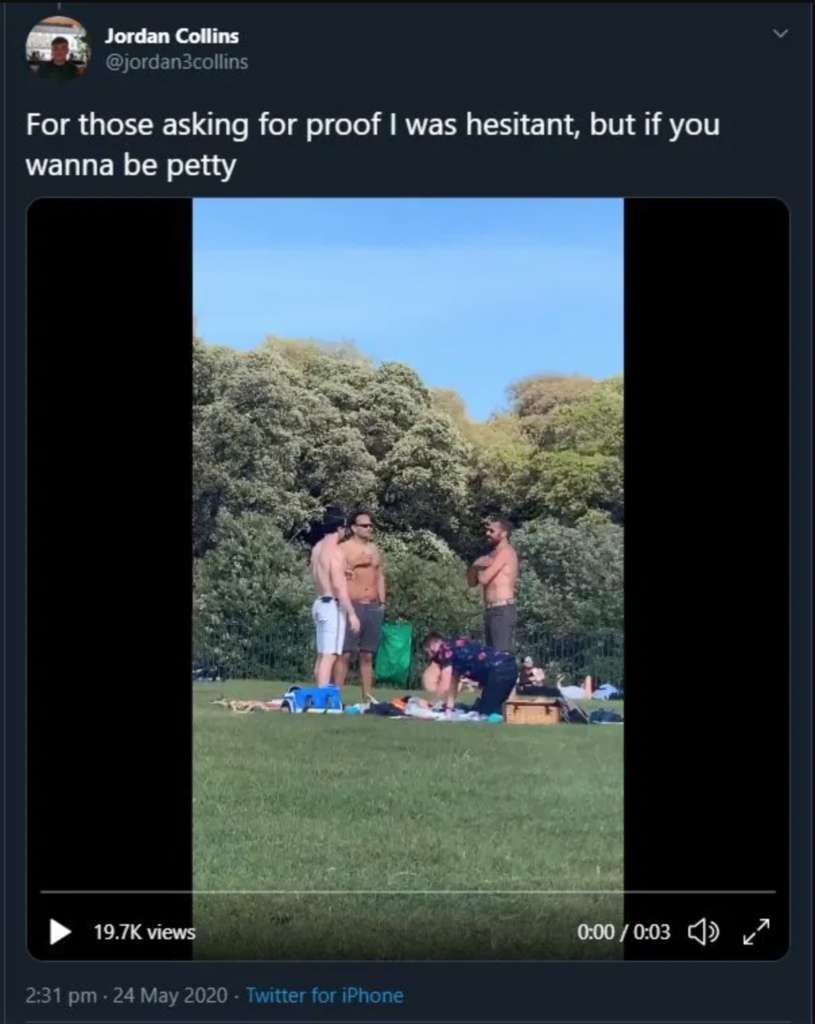The width and height of the screenshot is (815, 1024).
Task: Click the wicker picnic basket in video
Action: [532, 711]
